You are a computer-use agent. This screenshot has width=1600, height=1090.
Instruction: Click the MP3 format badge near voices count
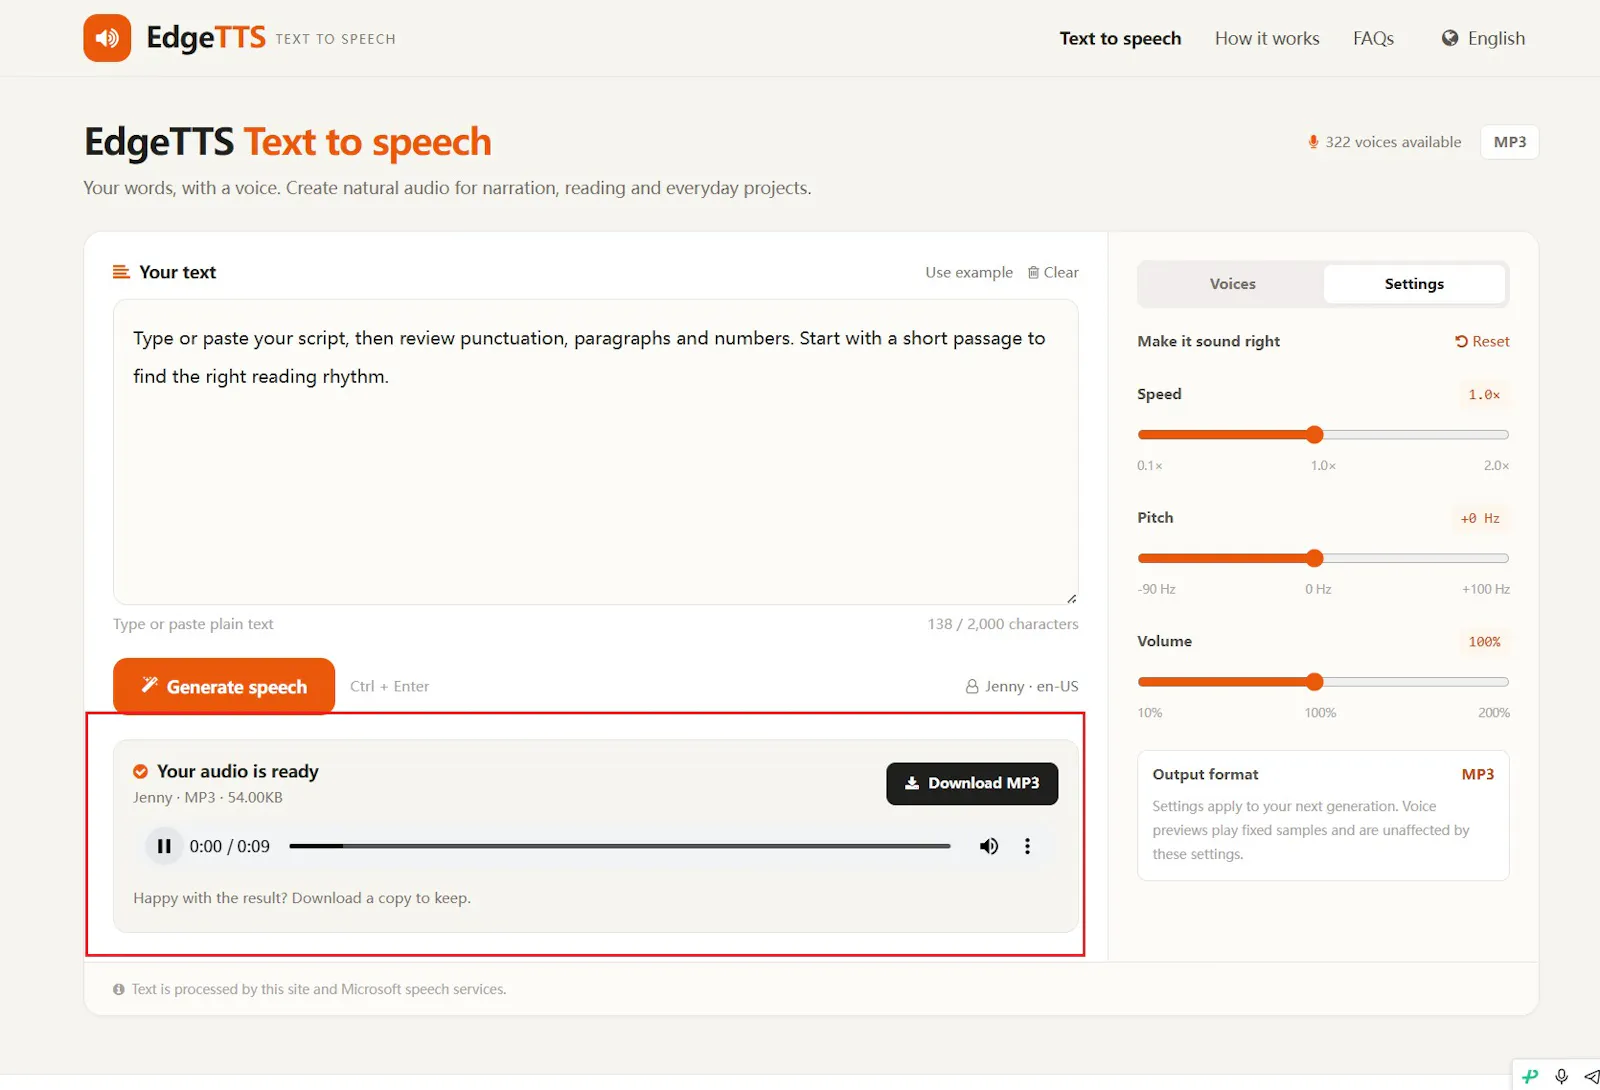tap(1510, 142)
